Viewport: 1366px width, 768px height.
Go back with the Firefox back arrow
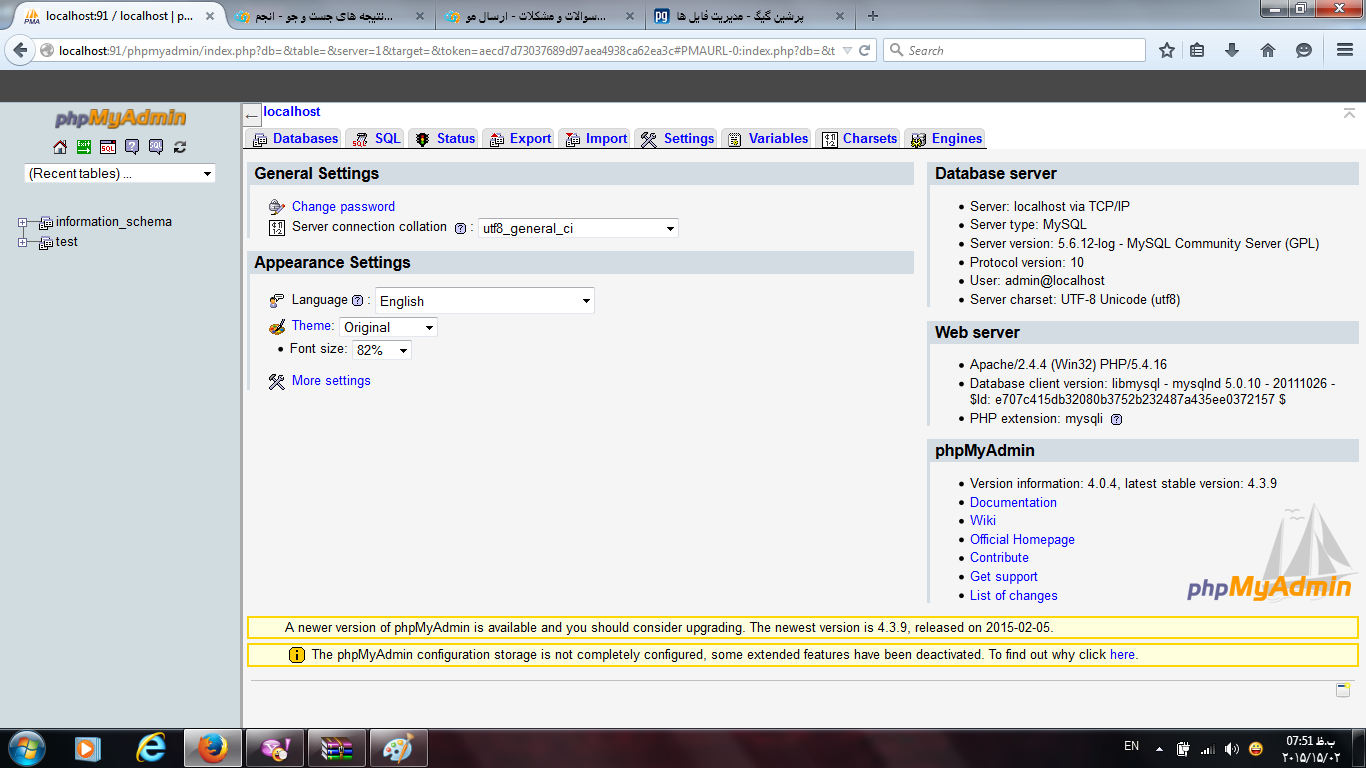pyautogui.click(x=21, y=50)
